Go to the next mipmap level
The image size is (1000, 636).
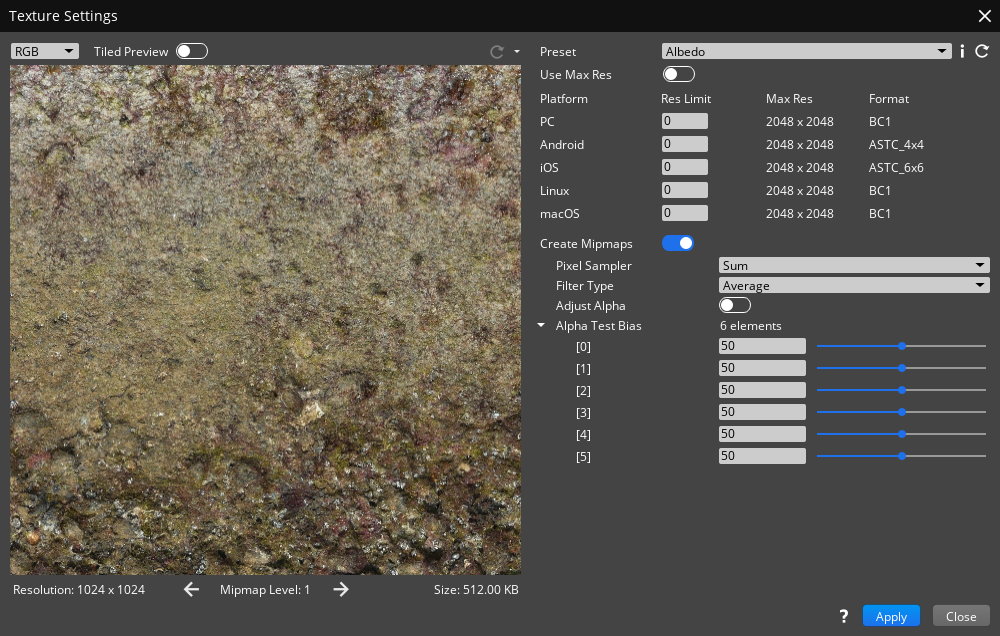pyautogui.click(x=341, y=590)
